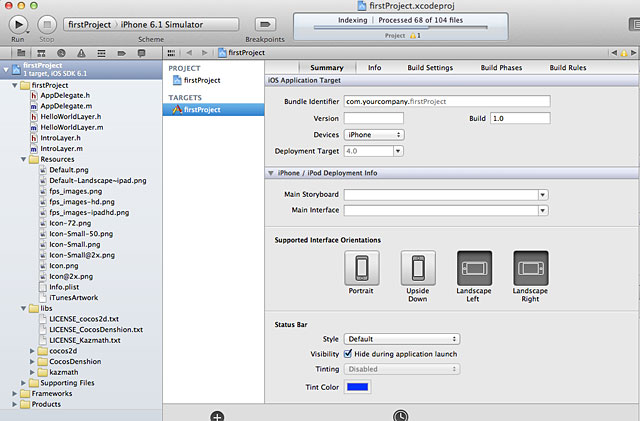Open the Main Interface dropdown arrow
Screen dimensions: 640x421
point(543,210)
